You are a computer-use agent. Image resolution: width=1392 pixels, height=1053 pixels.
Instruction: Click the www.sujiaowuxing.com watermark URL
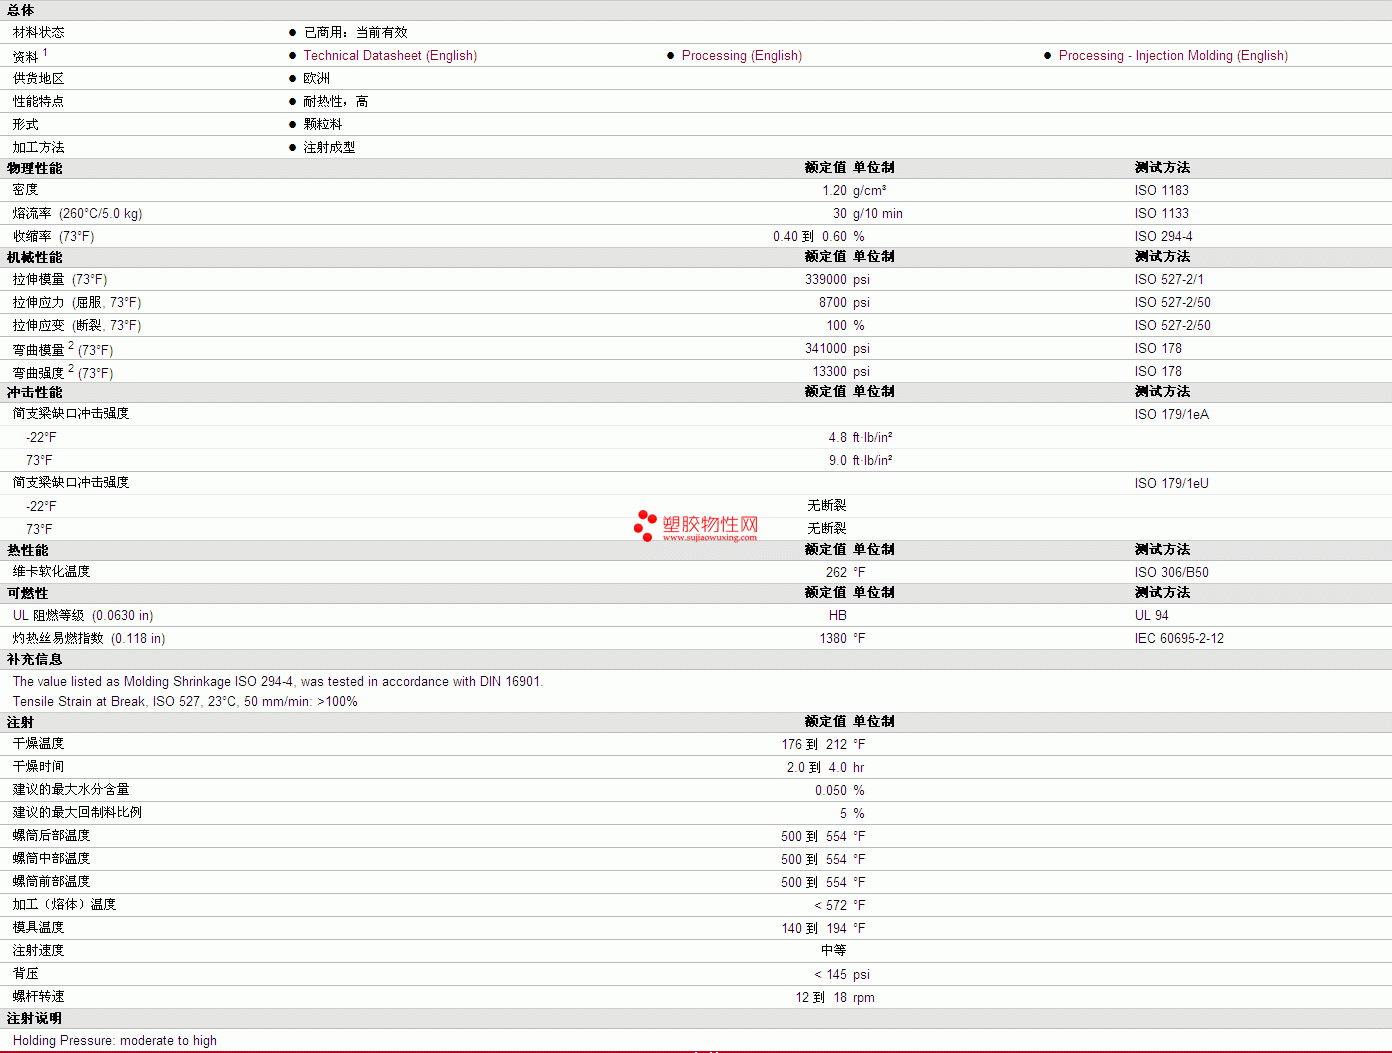click(x=709, y=538)
